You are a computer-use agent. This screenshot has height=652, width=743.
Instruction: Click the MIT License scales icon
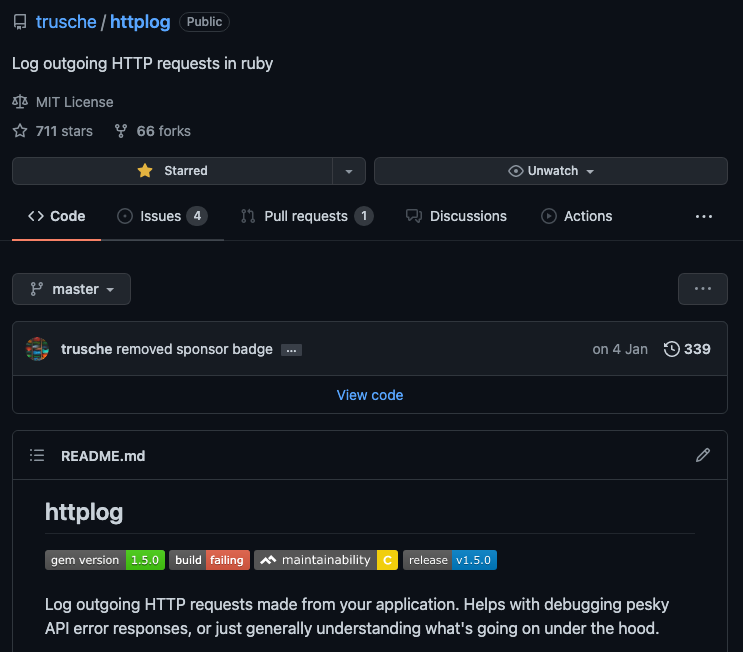20,102
